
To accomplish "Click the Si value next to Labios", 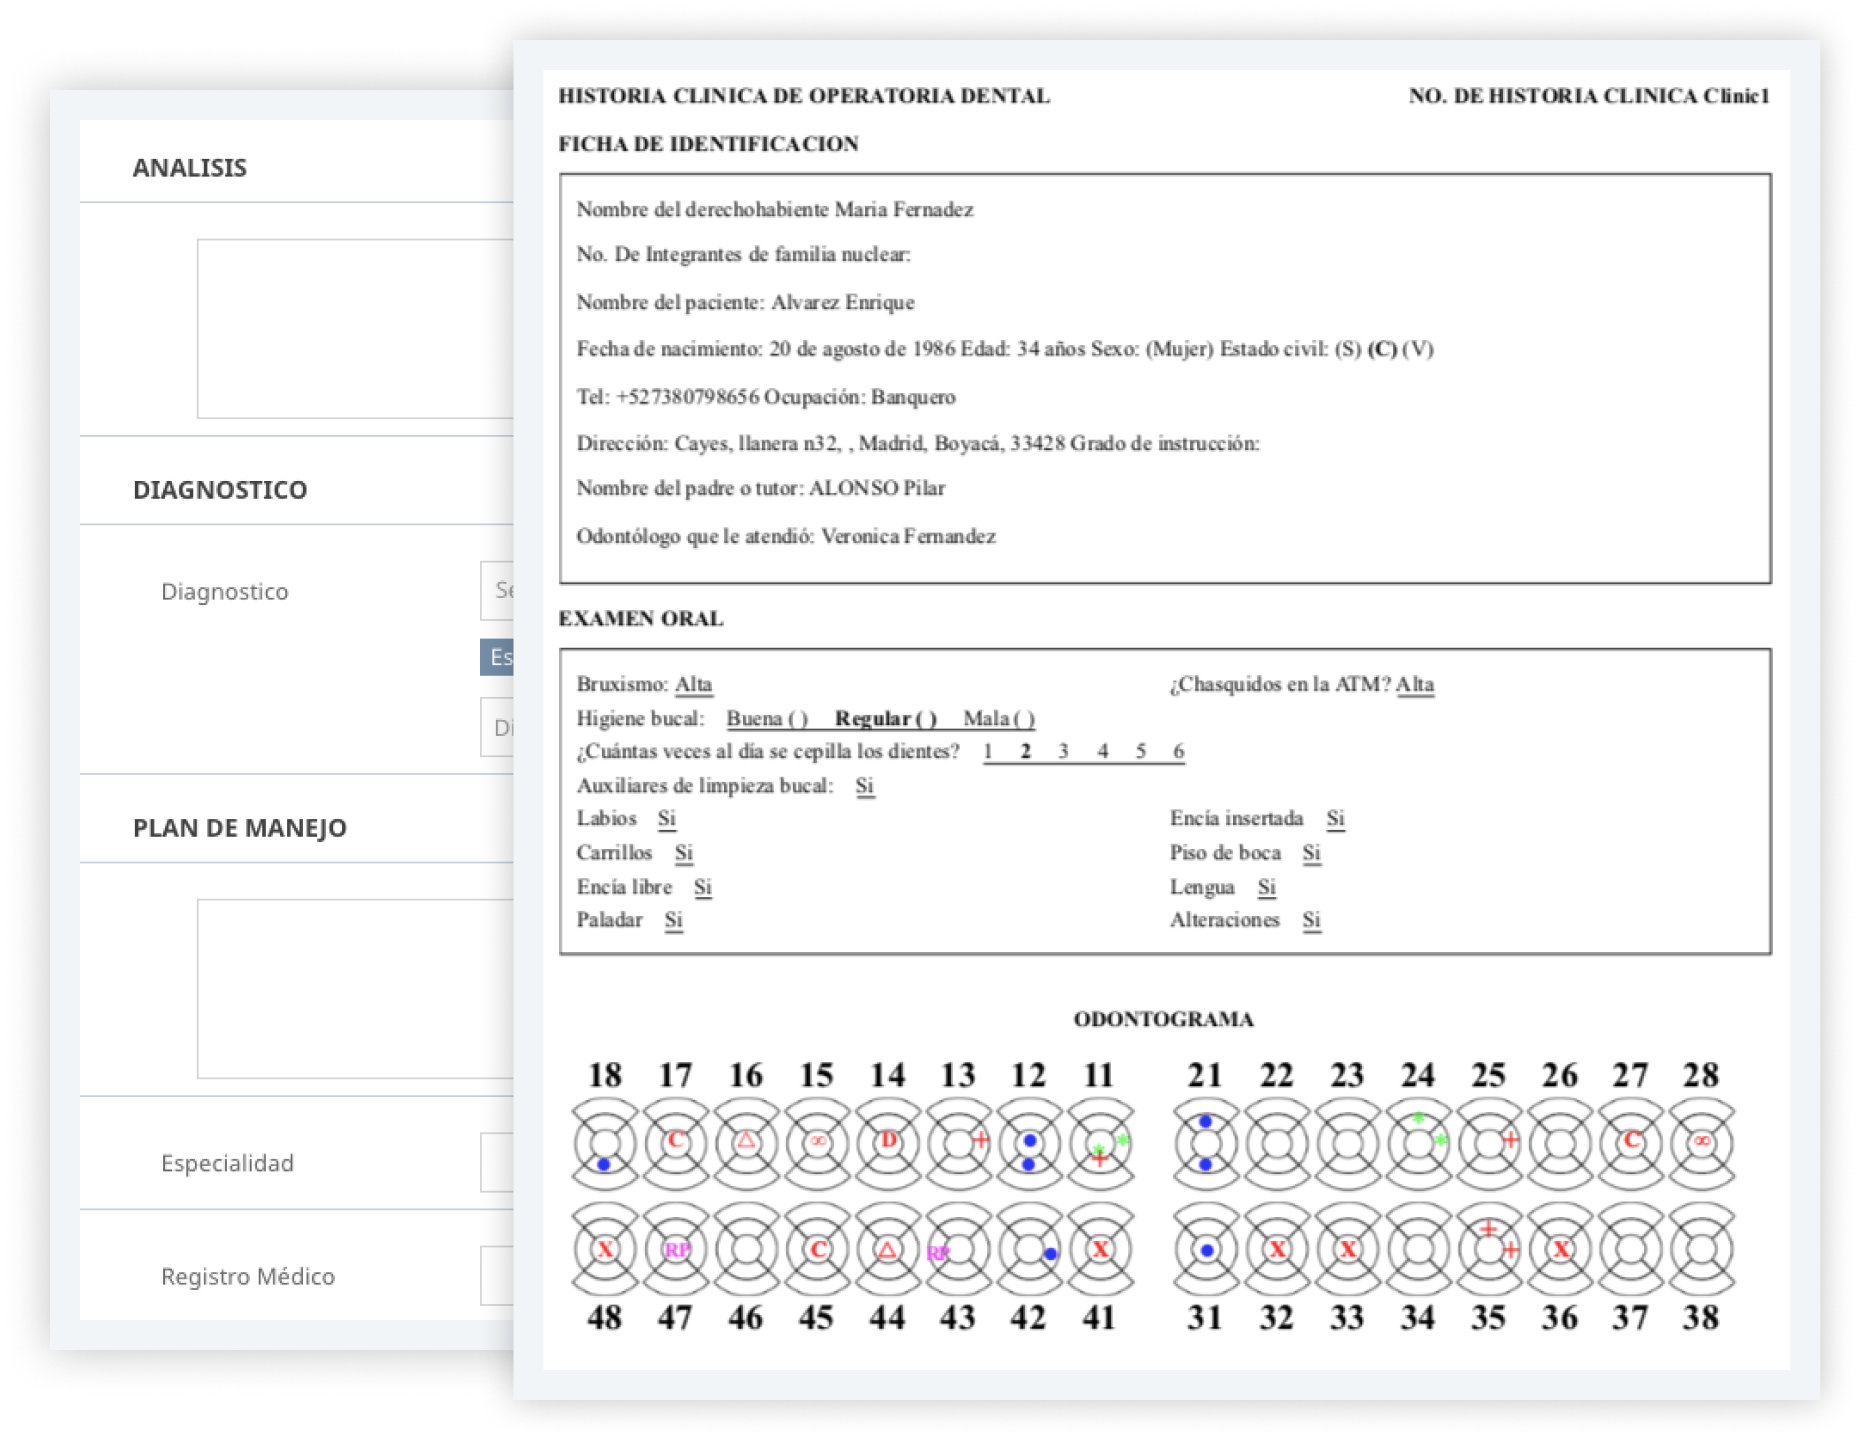I will click(x=667, y=818).
